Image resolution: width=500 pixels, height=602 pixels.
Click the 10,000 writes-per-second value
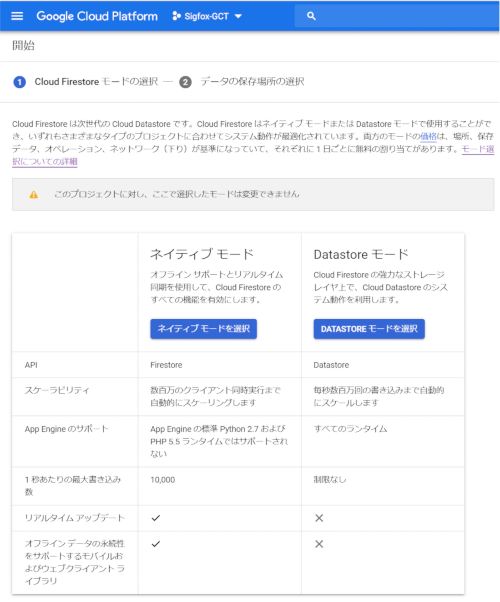(x=162, y=480)
